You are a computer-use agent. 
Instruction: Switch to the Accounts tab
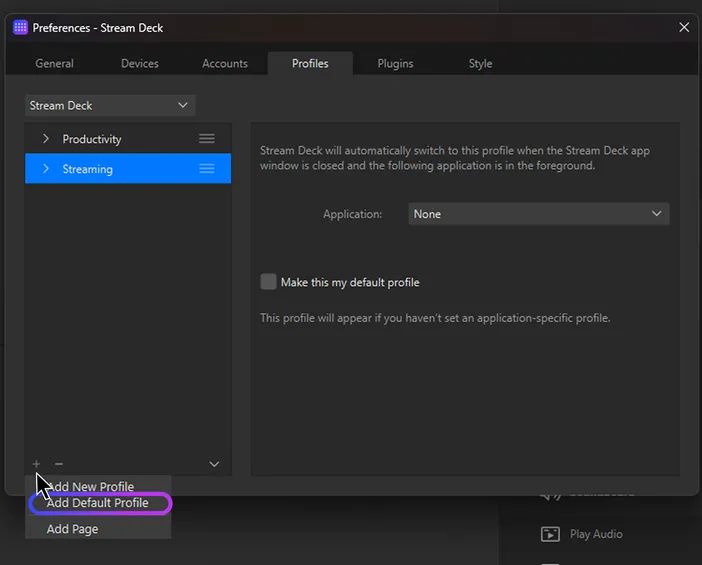225,64
